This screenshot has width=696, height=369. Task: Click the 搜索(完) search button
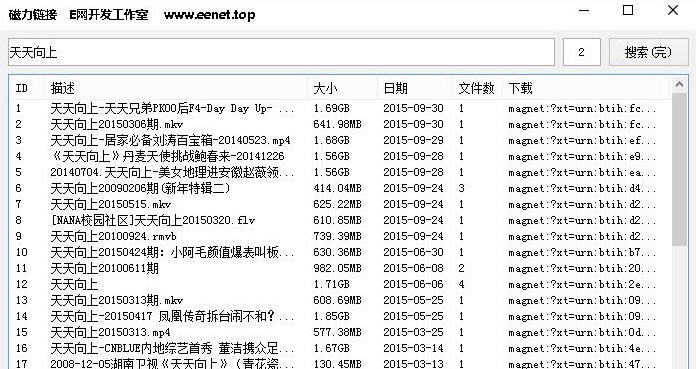pos(649,52)
